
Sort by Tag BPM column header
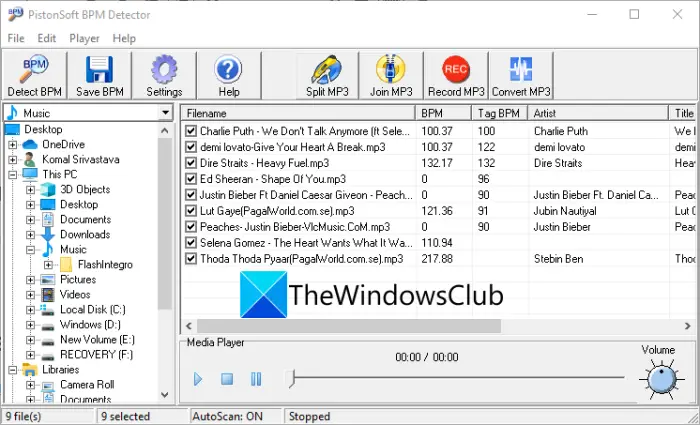tap(500, 113)
